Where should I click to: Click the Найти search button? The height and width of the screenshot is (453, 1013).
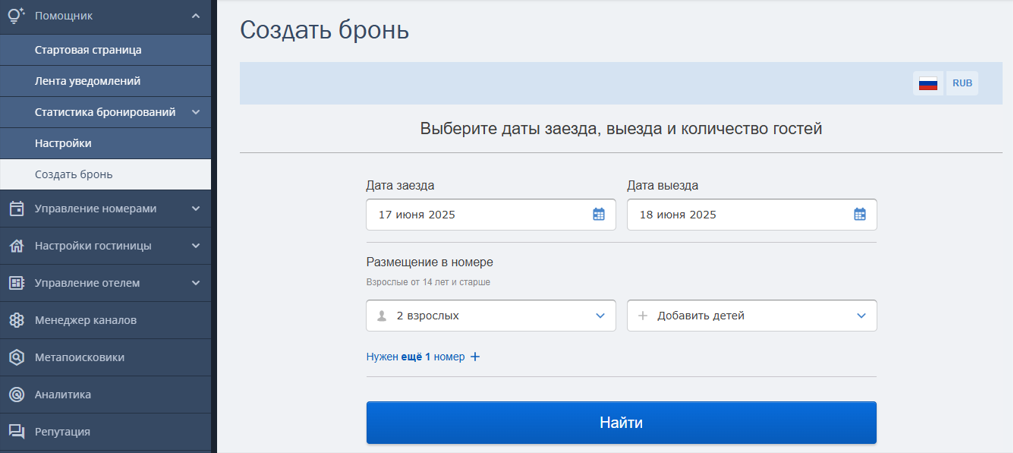621,423
